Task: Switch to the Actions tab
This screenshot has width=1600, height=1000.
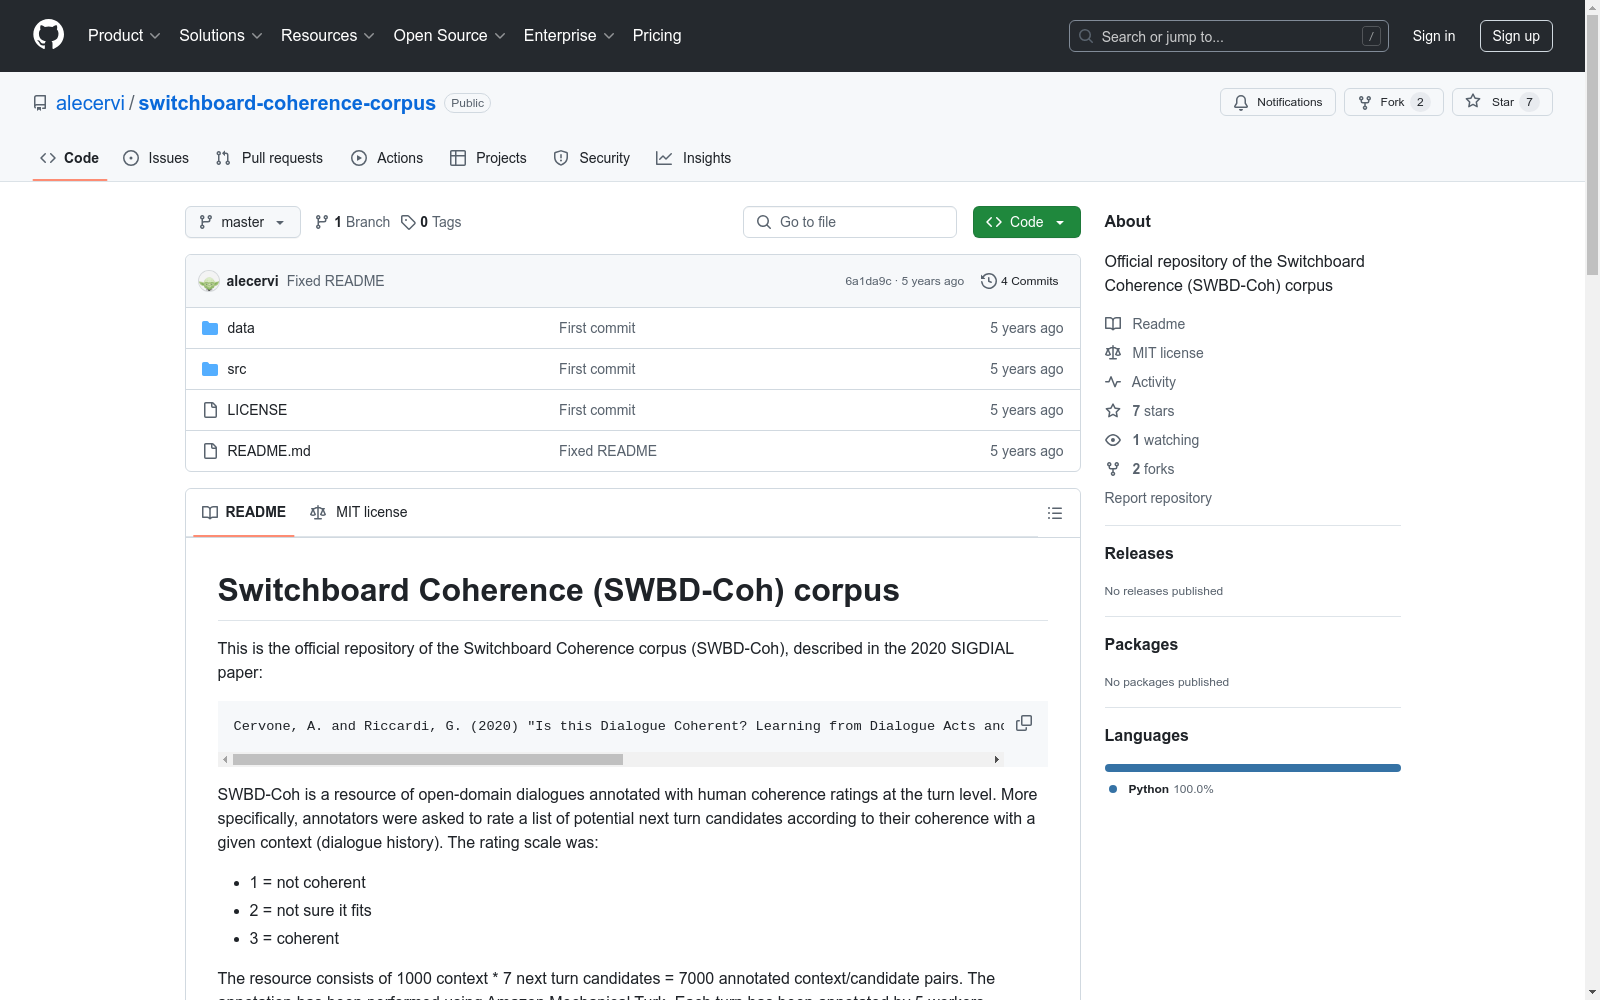Action: (x=387, y=158)
